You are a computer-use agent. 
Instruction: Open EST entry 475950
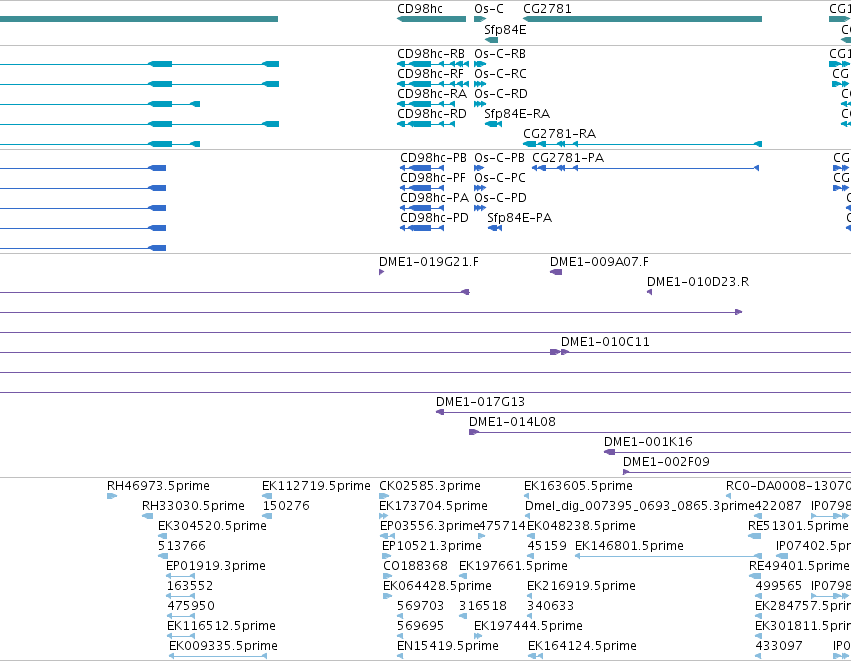(x=190, y=607)
